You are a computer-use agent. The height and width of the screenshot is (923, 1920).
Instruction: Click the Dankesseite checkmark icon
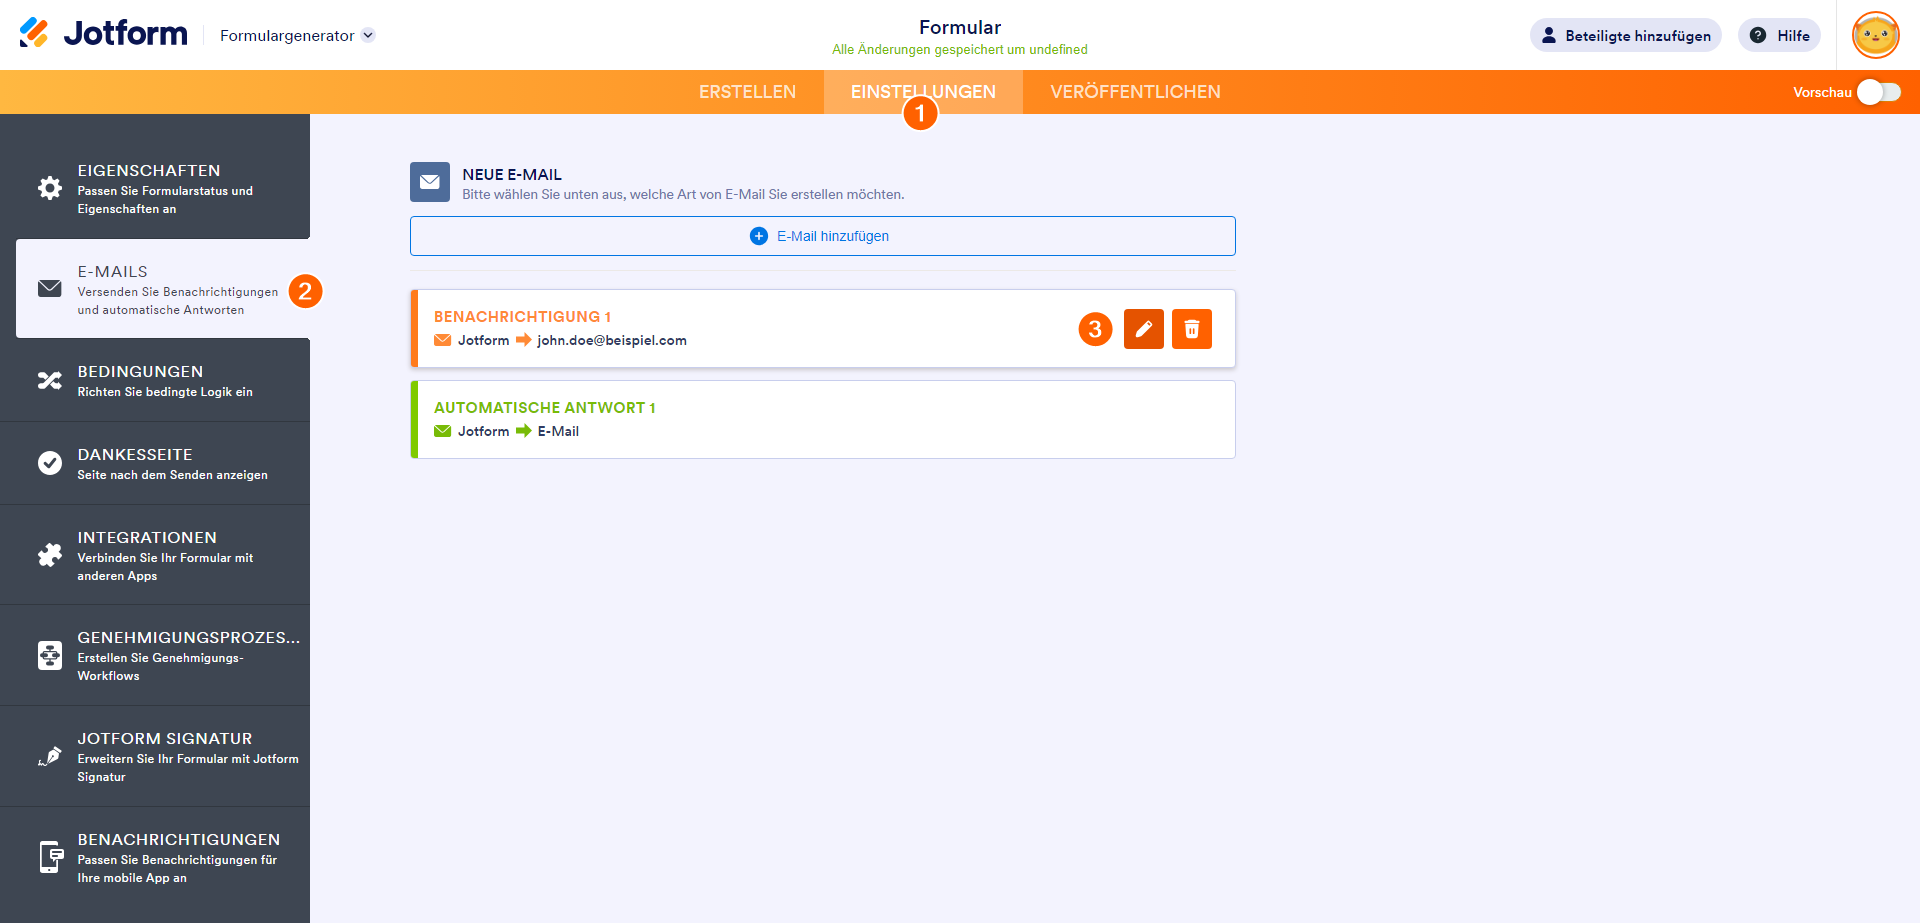coord(50,463)
